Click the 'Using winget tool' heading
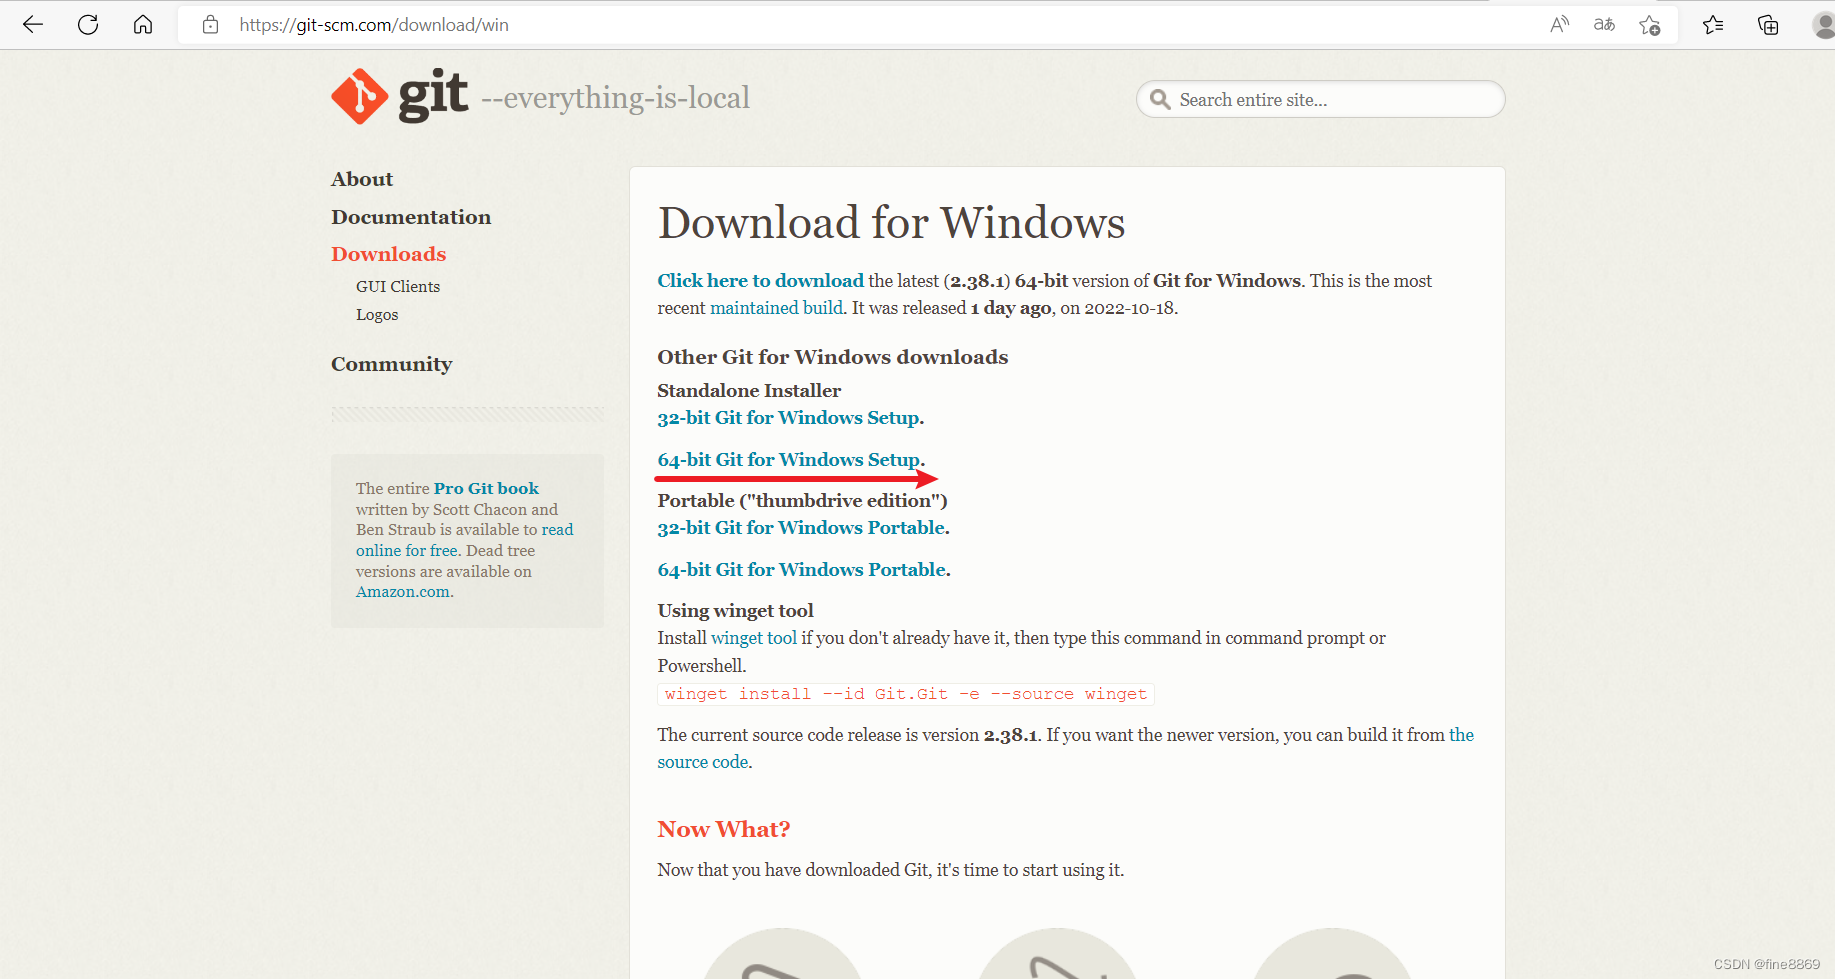This screenshot has height=979, width=1835. 735,611
